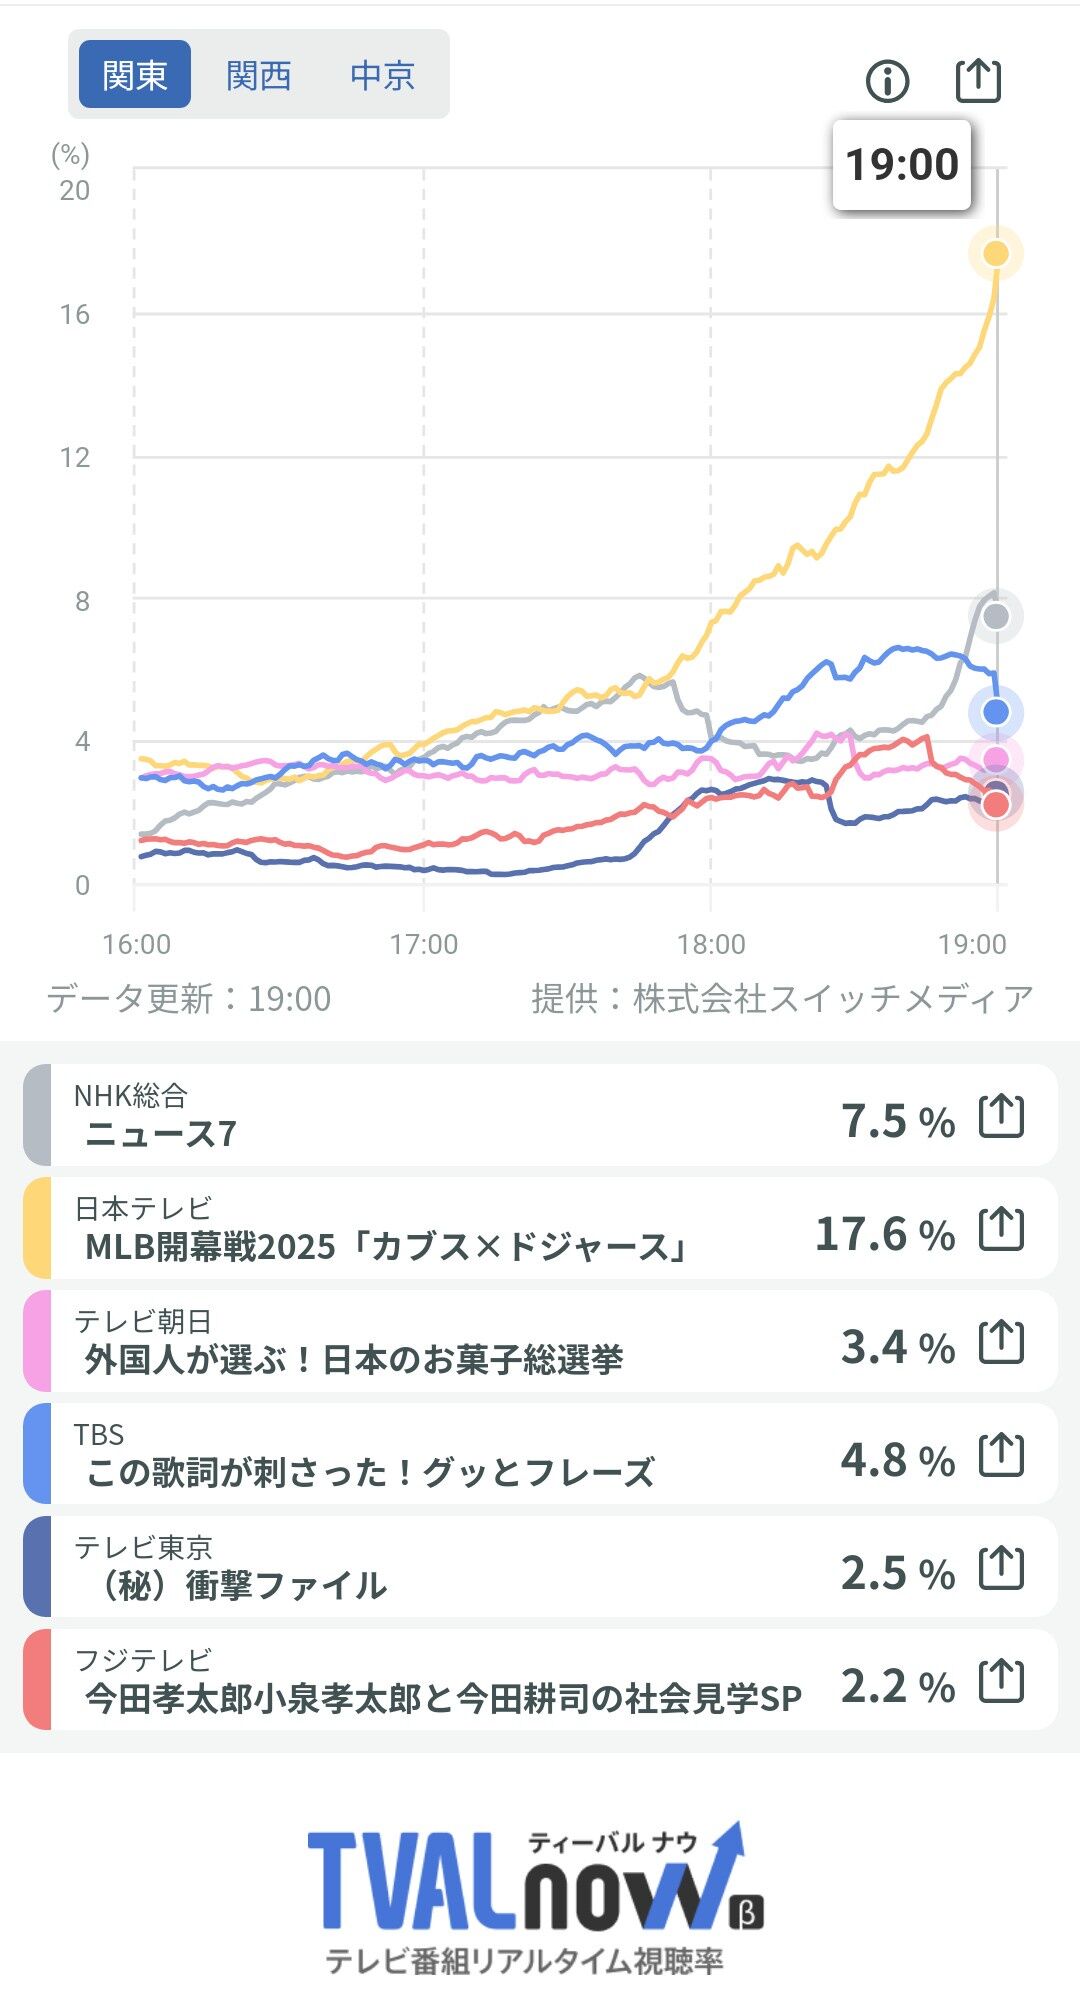This screenshot has height=2004, width=1080.
Task: Share the テレビ東京 program rating
Action: (x=1001, y=1568)
